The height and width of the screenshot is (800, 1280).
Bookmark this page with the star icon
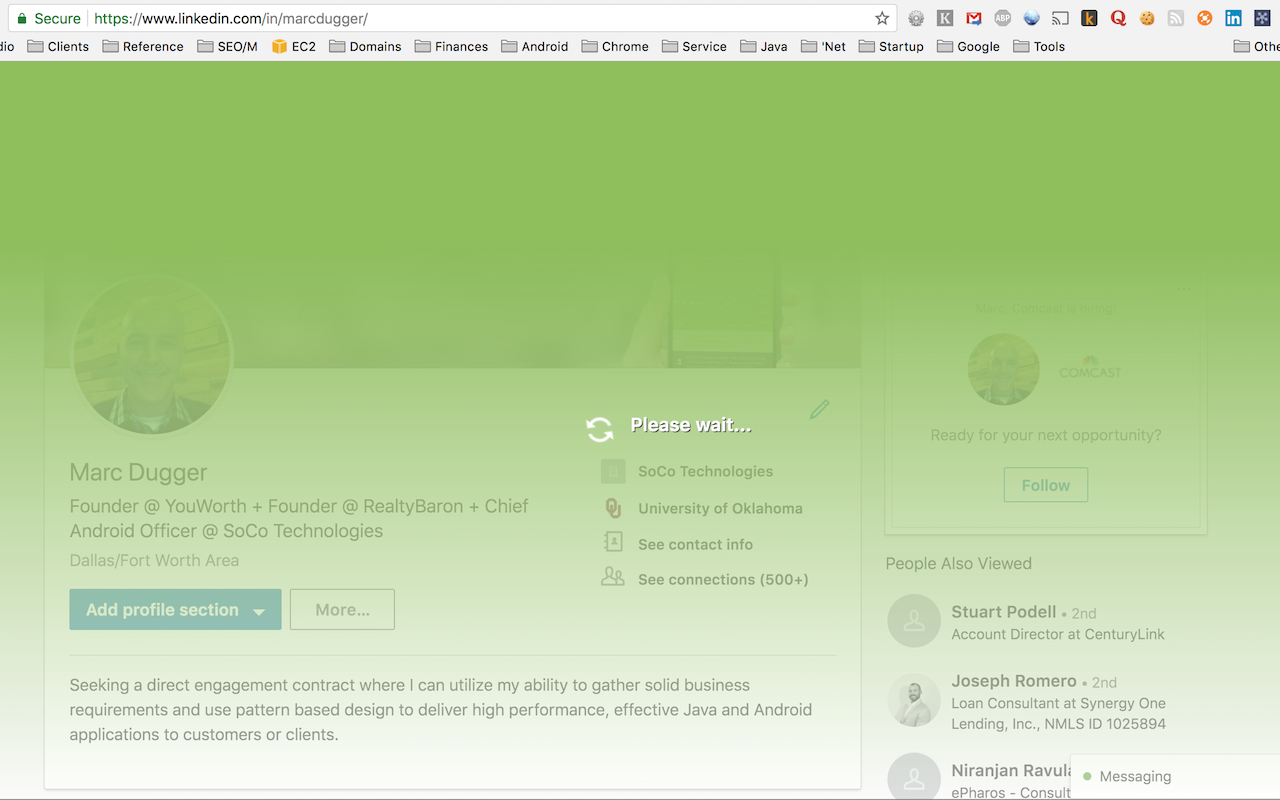click(x=882, y=18)
